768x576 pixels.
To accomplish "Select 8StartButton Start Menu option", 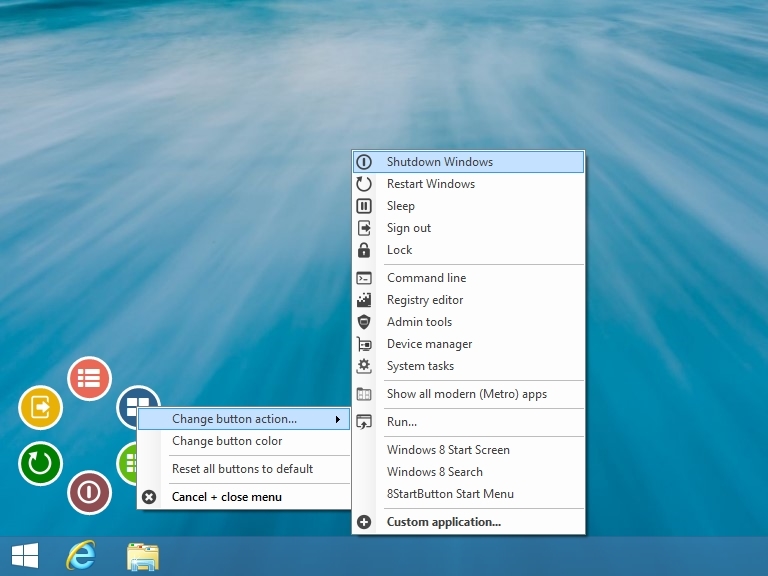I will point(468,494).
